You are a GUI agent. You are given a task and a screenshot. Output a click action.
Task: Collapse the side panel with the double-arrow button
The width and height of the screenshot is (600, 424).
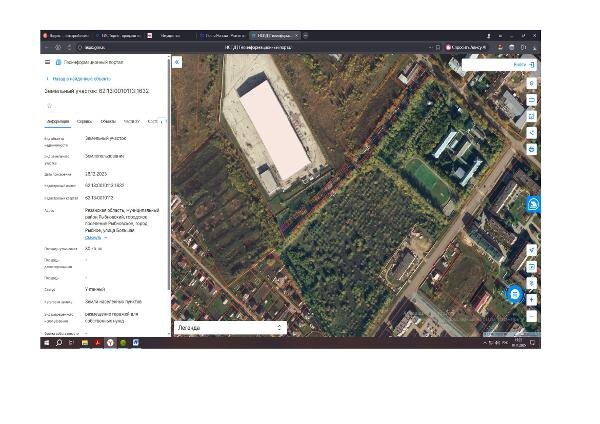point(177,62)
